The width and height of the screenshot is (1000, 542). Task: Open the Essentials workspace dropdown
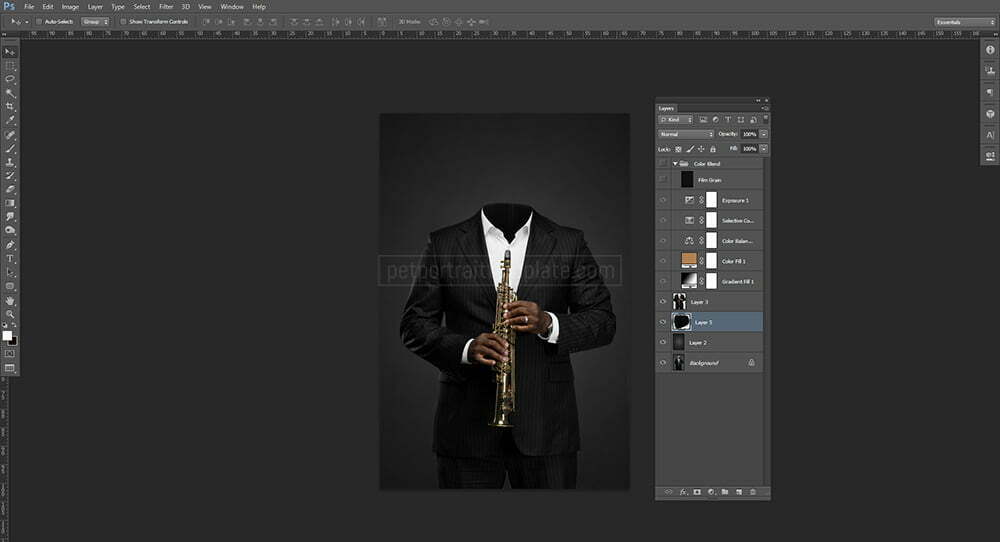click(964, 21)
